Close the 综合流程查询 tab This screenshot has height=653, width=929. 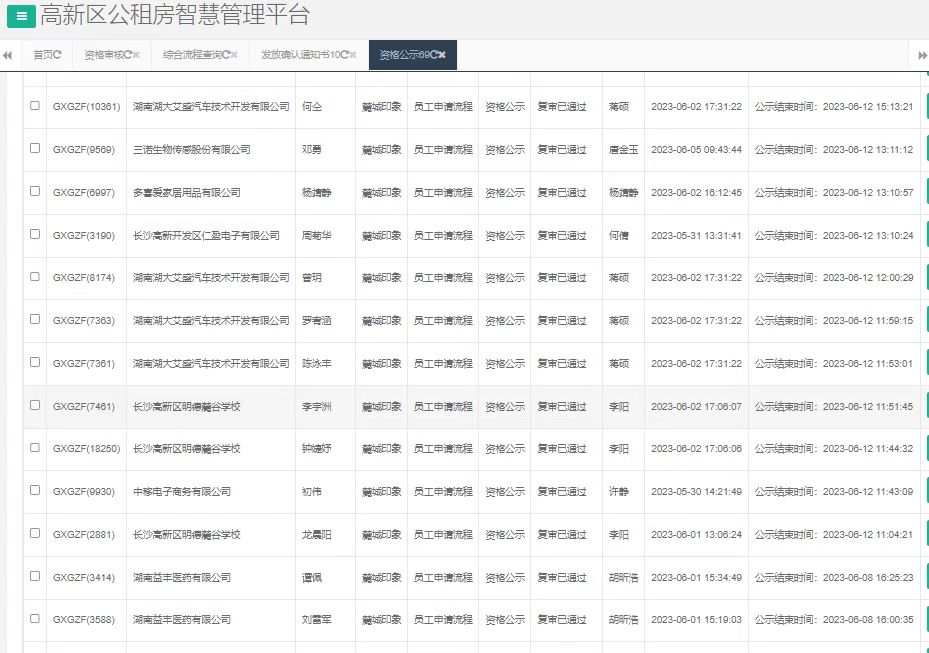[236, 55]
